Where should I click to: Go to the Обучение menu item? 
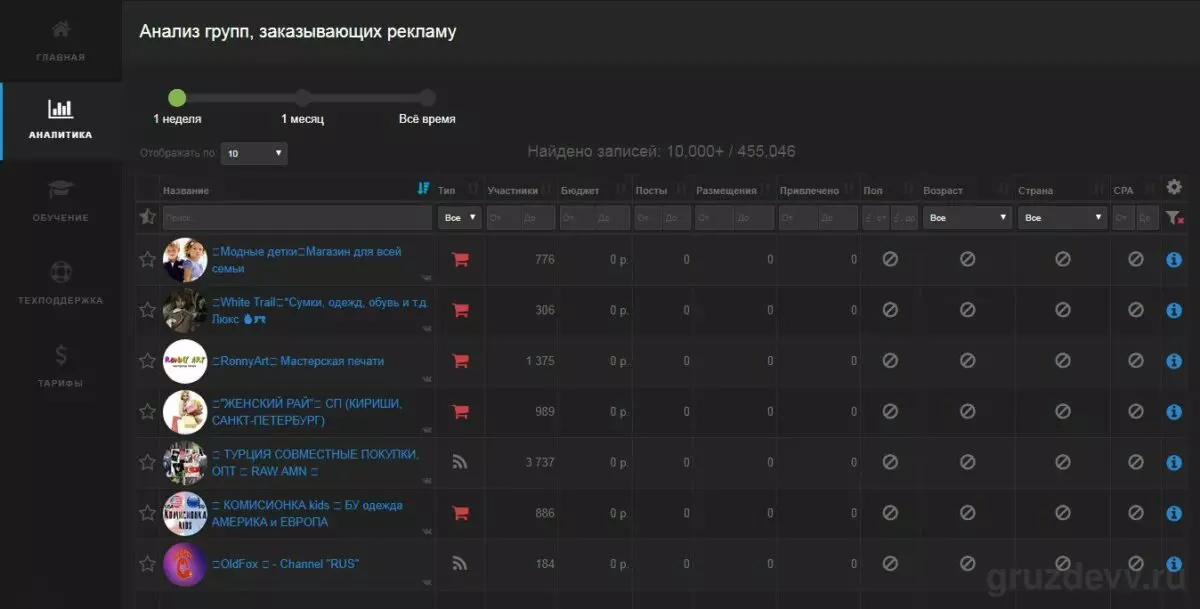pos(61,201)
